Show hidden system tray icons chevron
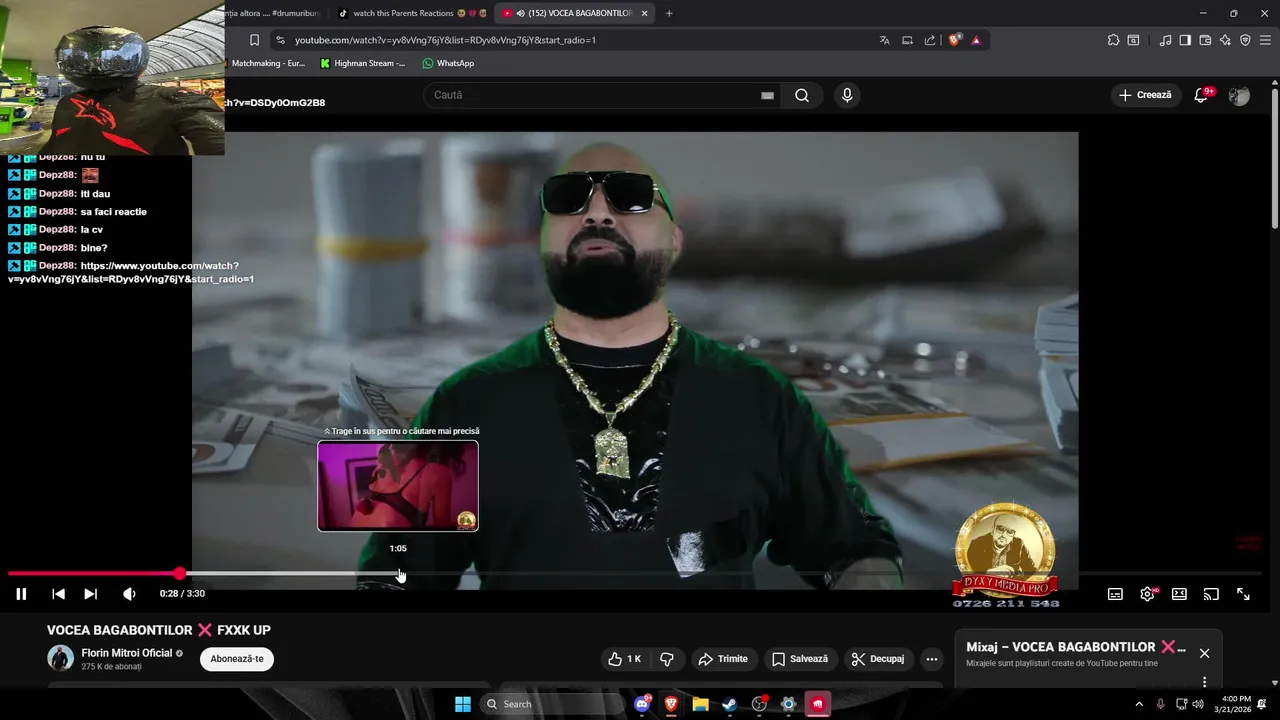The height and width of the screenshot is (720, 1280). pyautogui.click(x=1138, y=704)
